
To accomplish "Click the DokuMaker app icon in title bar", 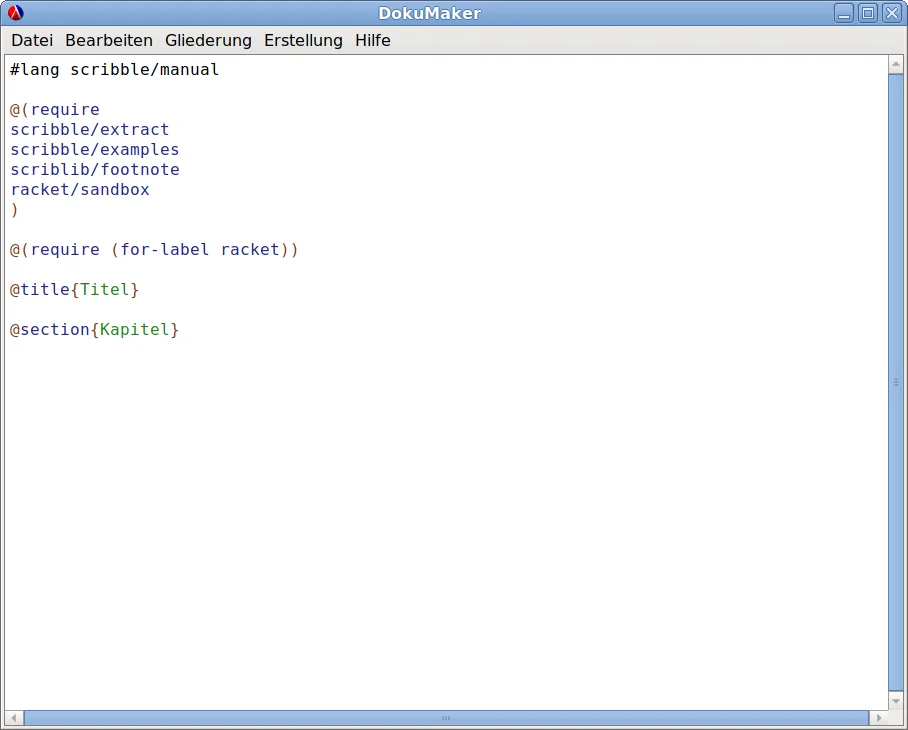I will (16, 12).
